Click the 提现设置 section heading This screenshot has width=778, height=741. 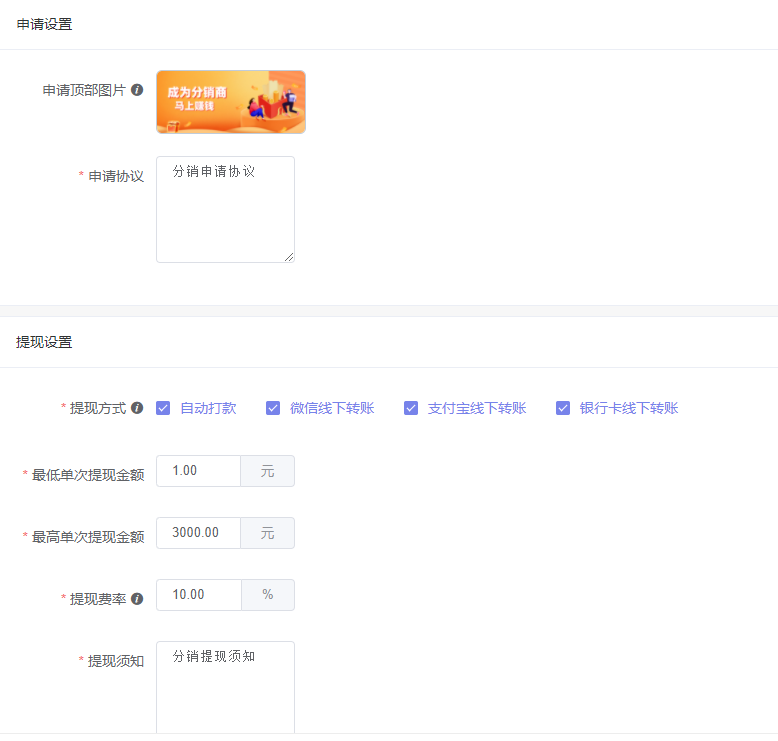pos(44,342)
